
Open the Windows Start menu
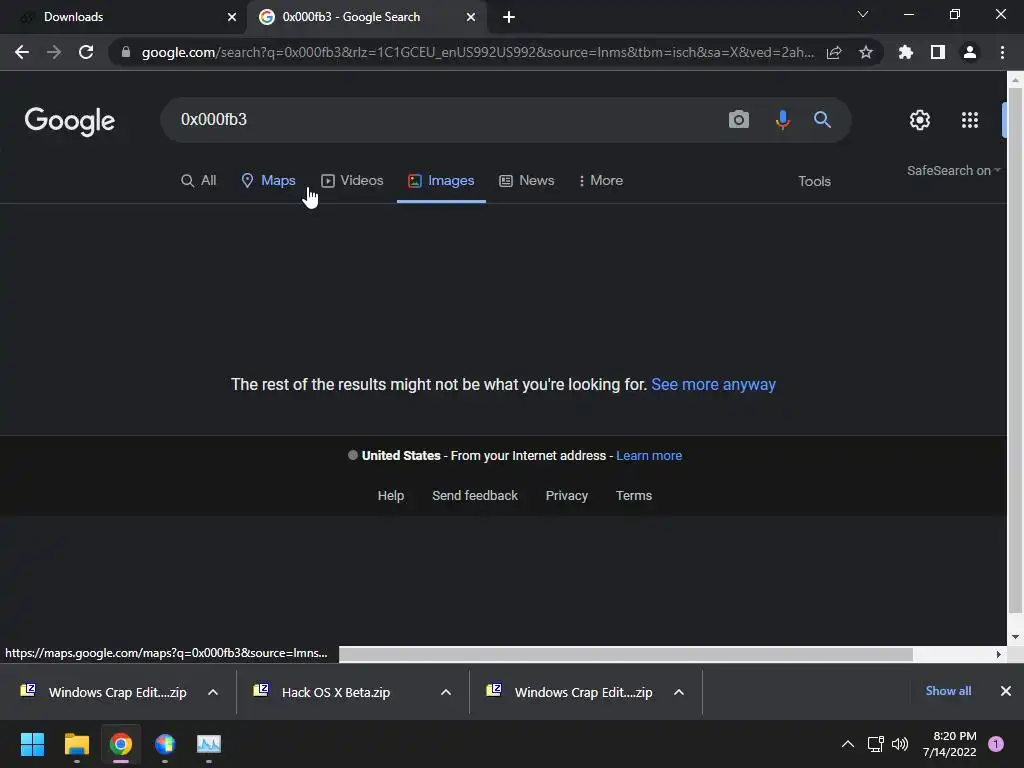[x=32, y=744]
